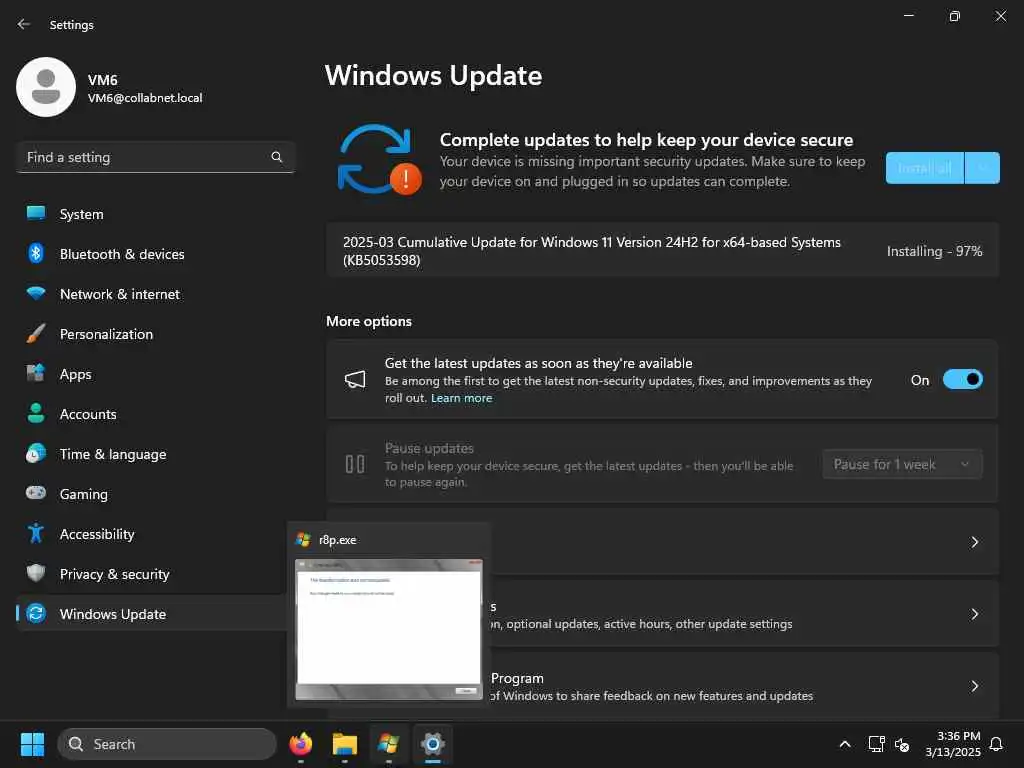Click the Accessibility figure icon
Screen dimensions: 1024x768
coord(36,533)
